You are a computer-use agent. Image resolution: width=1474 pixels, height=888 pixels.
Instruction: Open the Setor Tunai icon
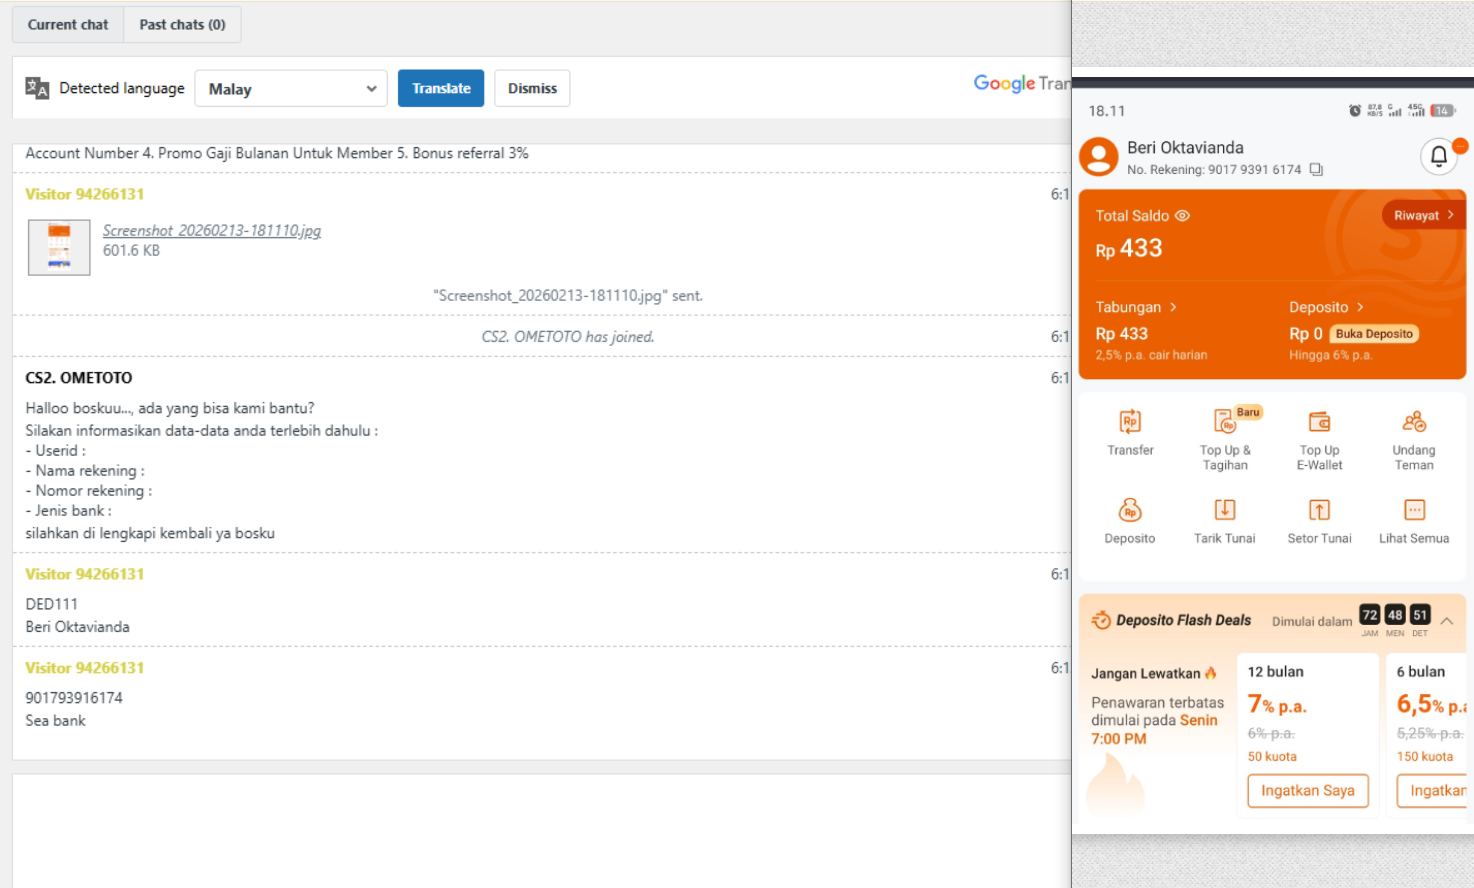(1319, 510)
